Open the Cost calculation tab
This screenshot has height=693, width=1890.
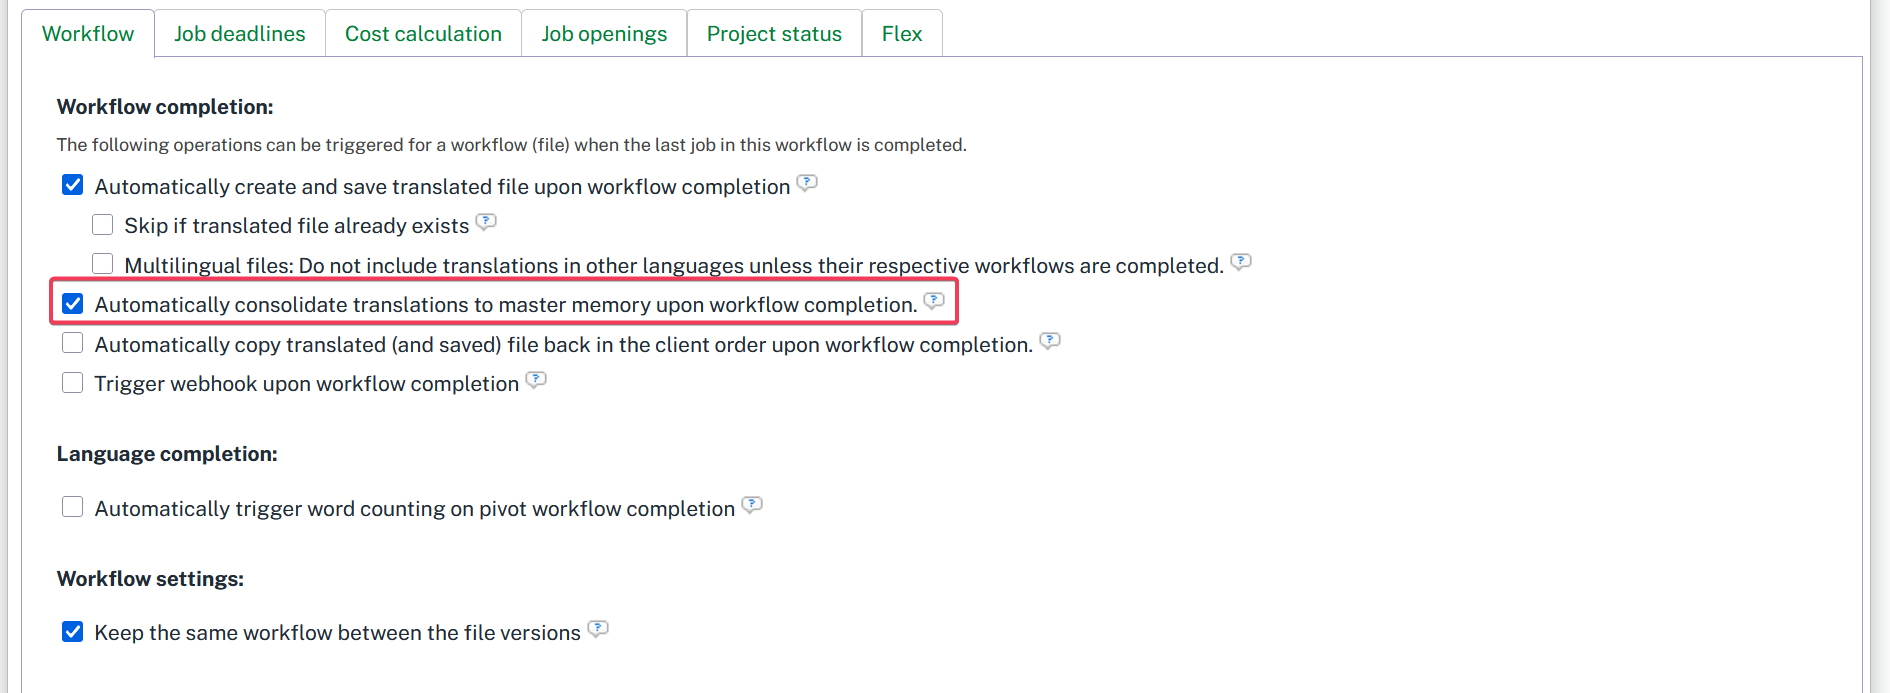423,34
